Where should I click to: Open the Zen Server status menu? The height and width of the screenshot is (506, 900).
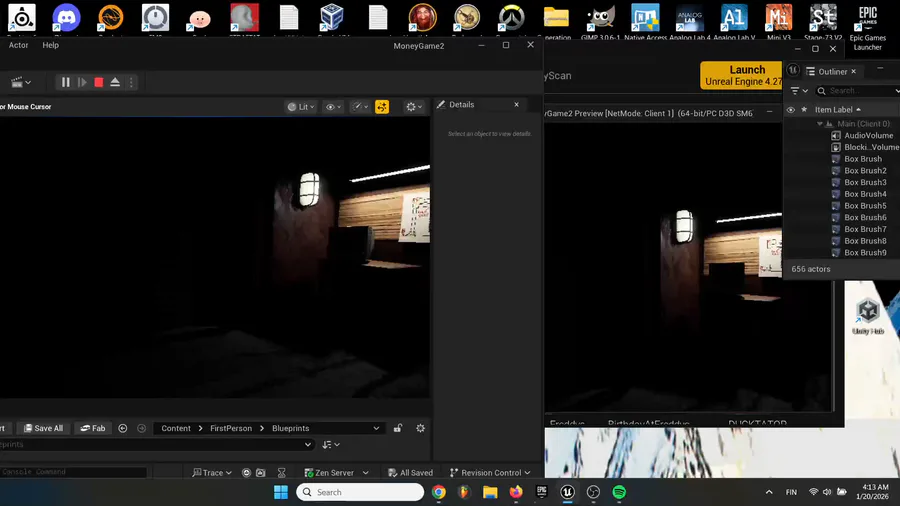(x=336, y=473)
